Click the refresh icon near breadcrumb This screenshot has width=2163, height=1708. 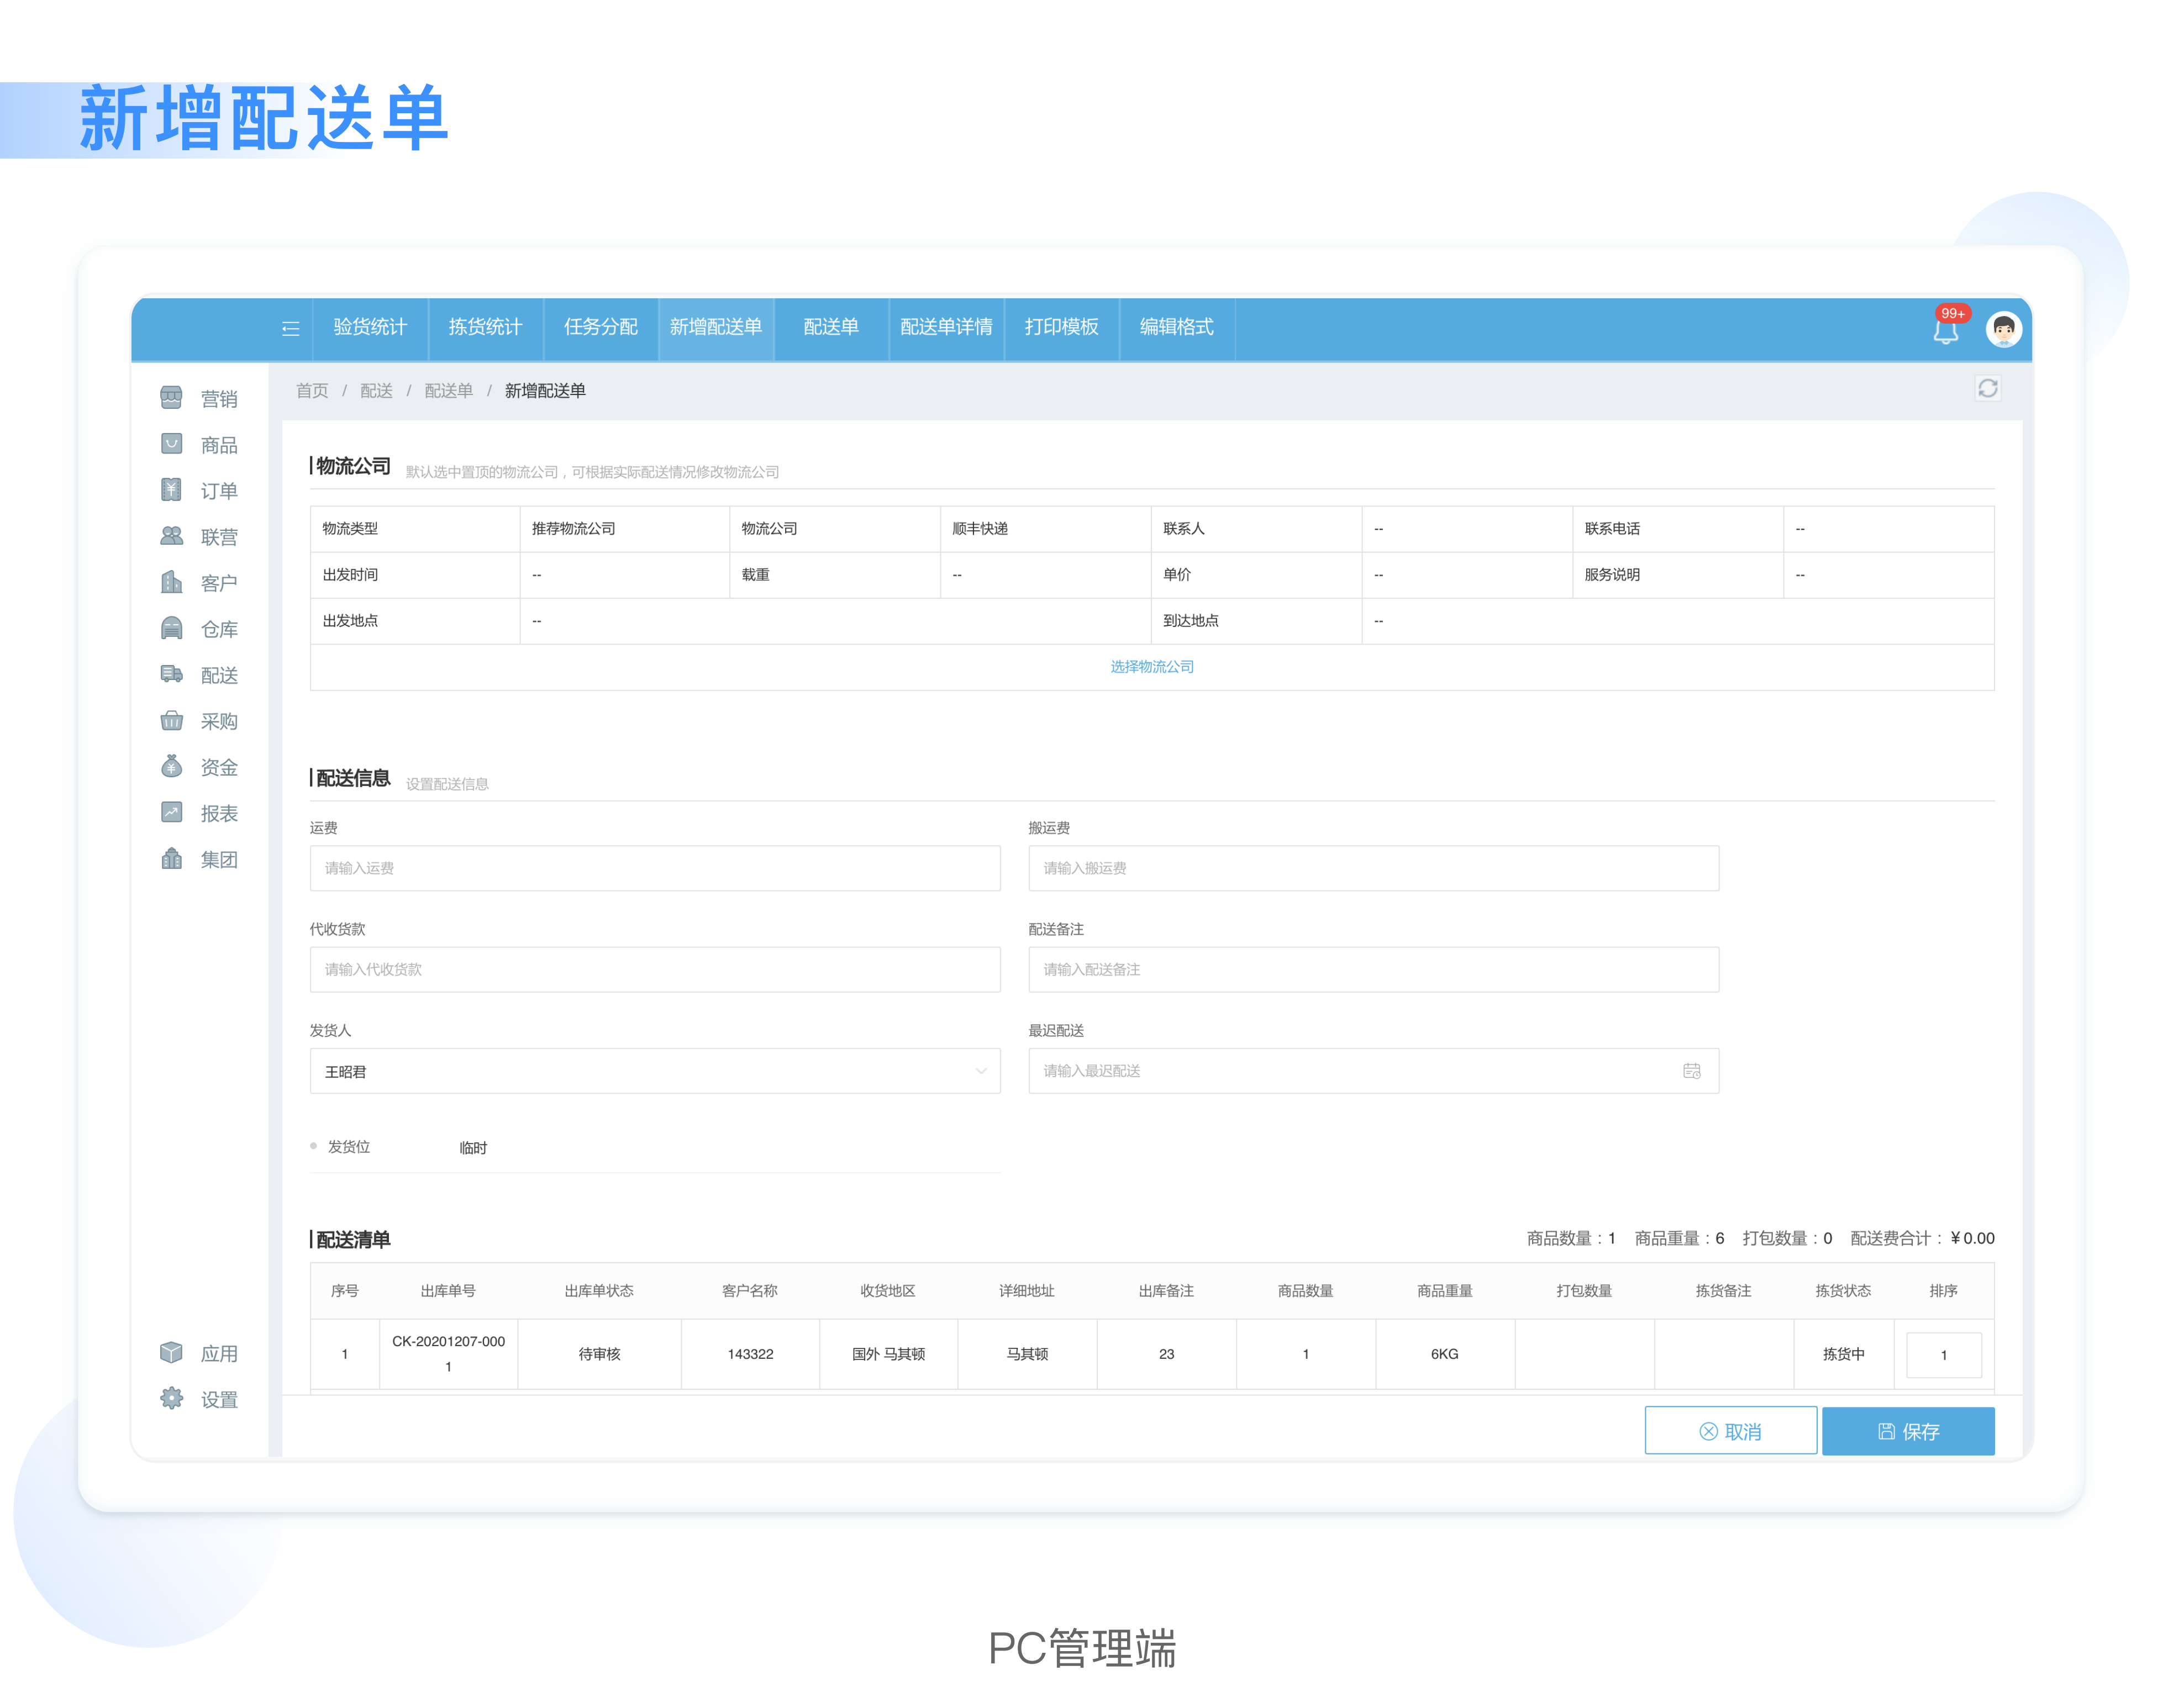click(1987, 388)
